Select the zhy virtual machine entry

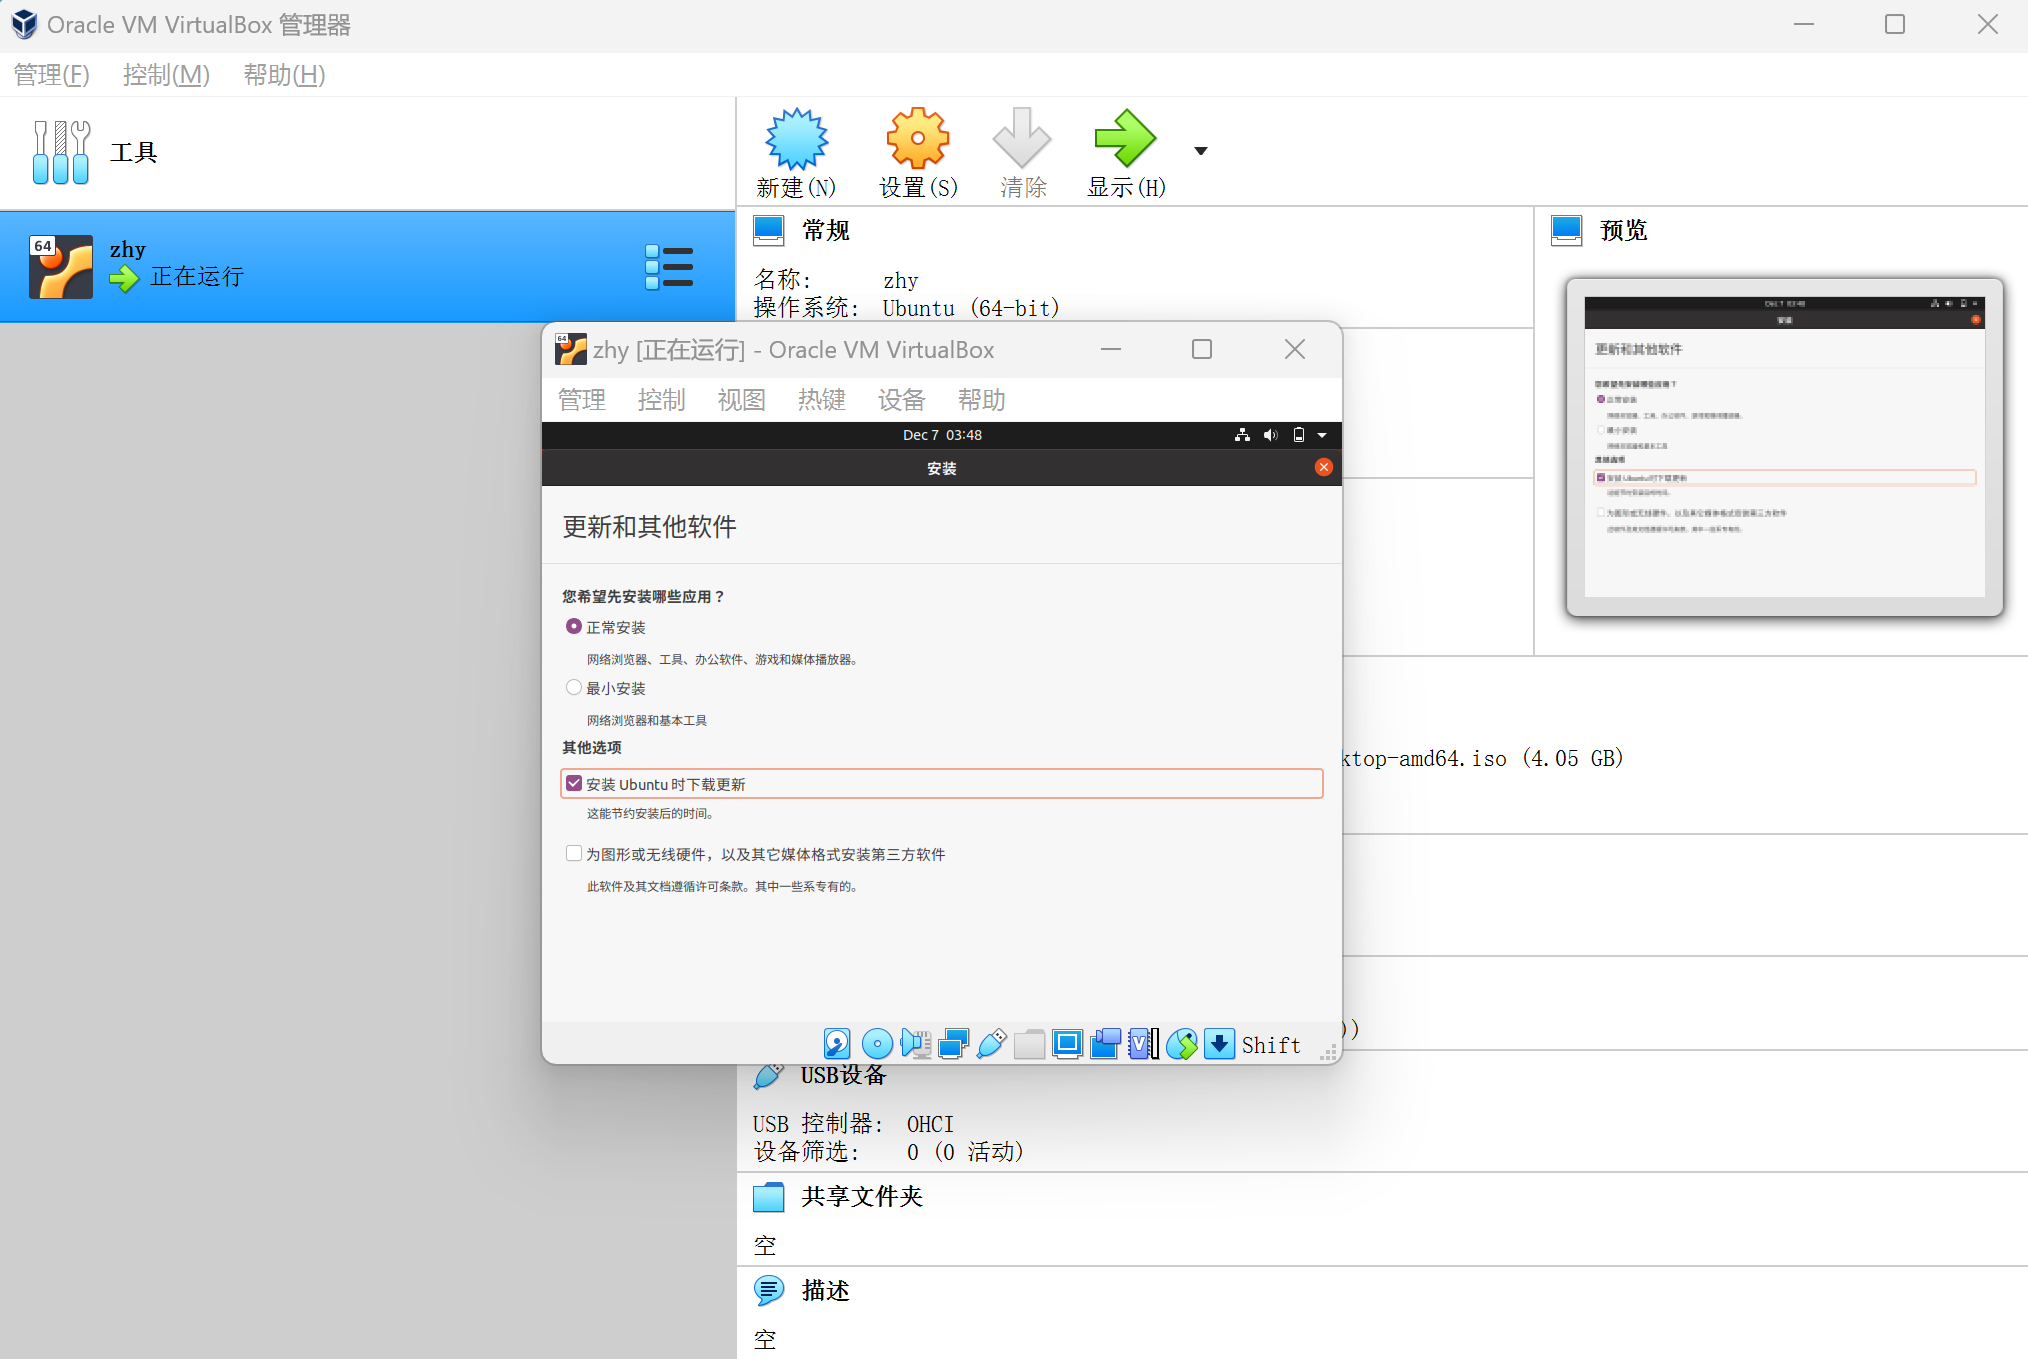[367, 267]
